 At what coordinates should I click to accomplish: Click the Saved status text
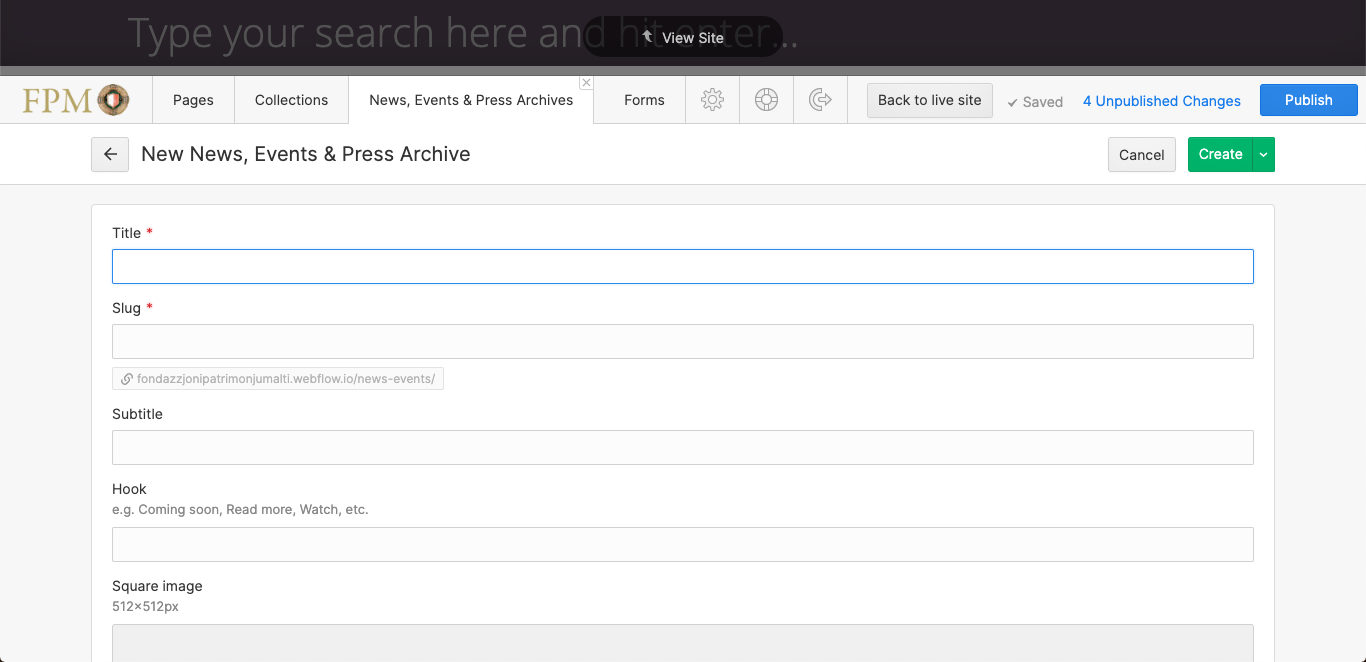coord(1035,102)
